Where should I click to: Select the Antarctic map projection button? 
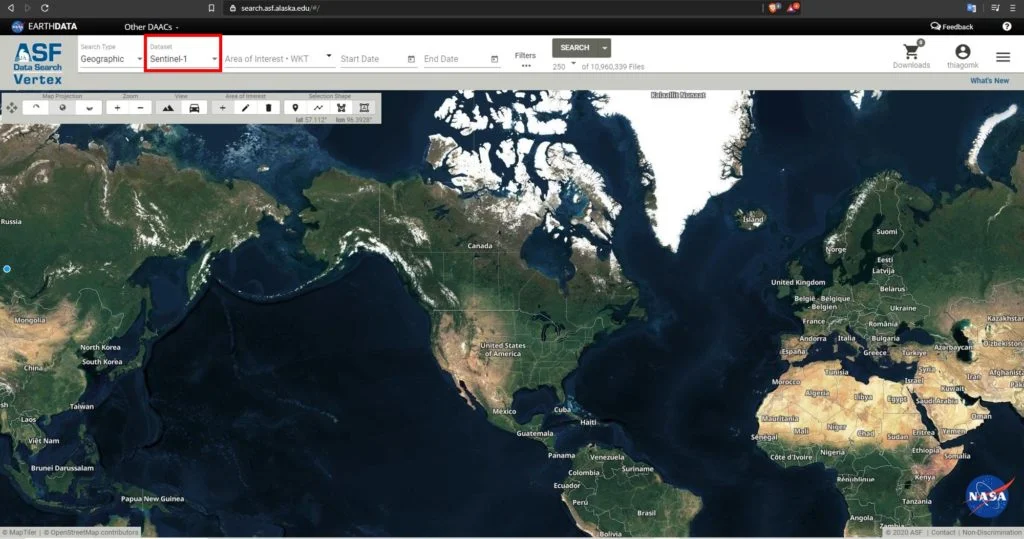click(x=89, y=108)
